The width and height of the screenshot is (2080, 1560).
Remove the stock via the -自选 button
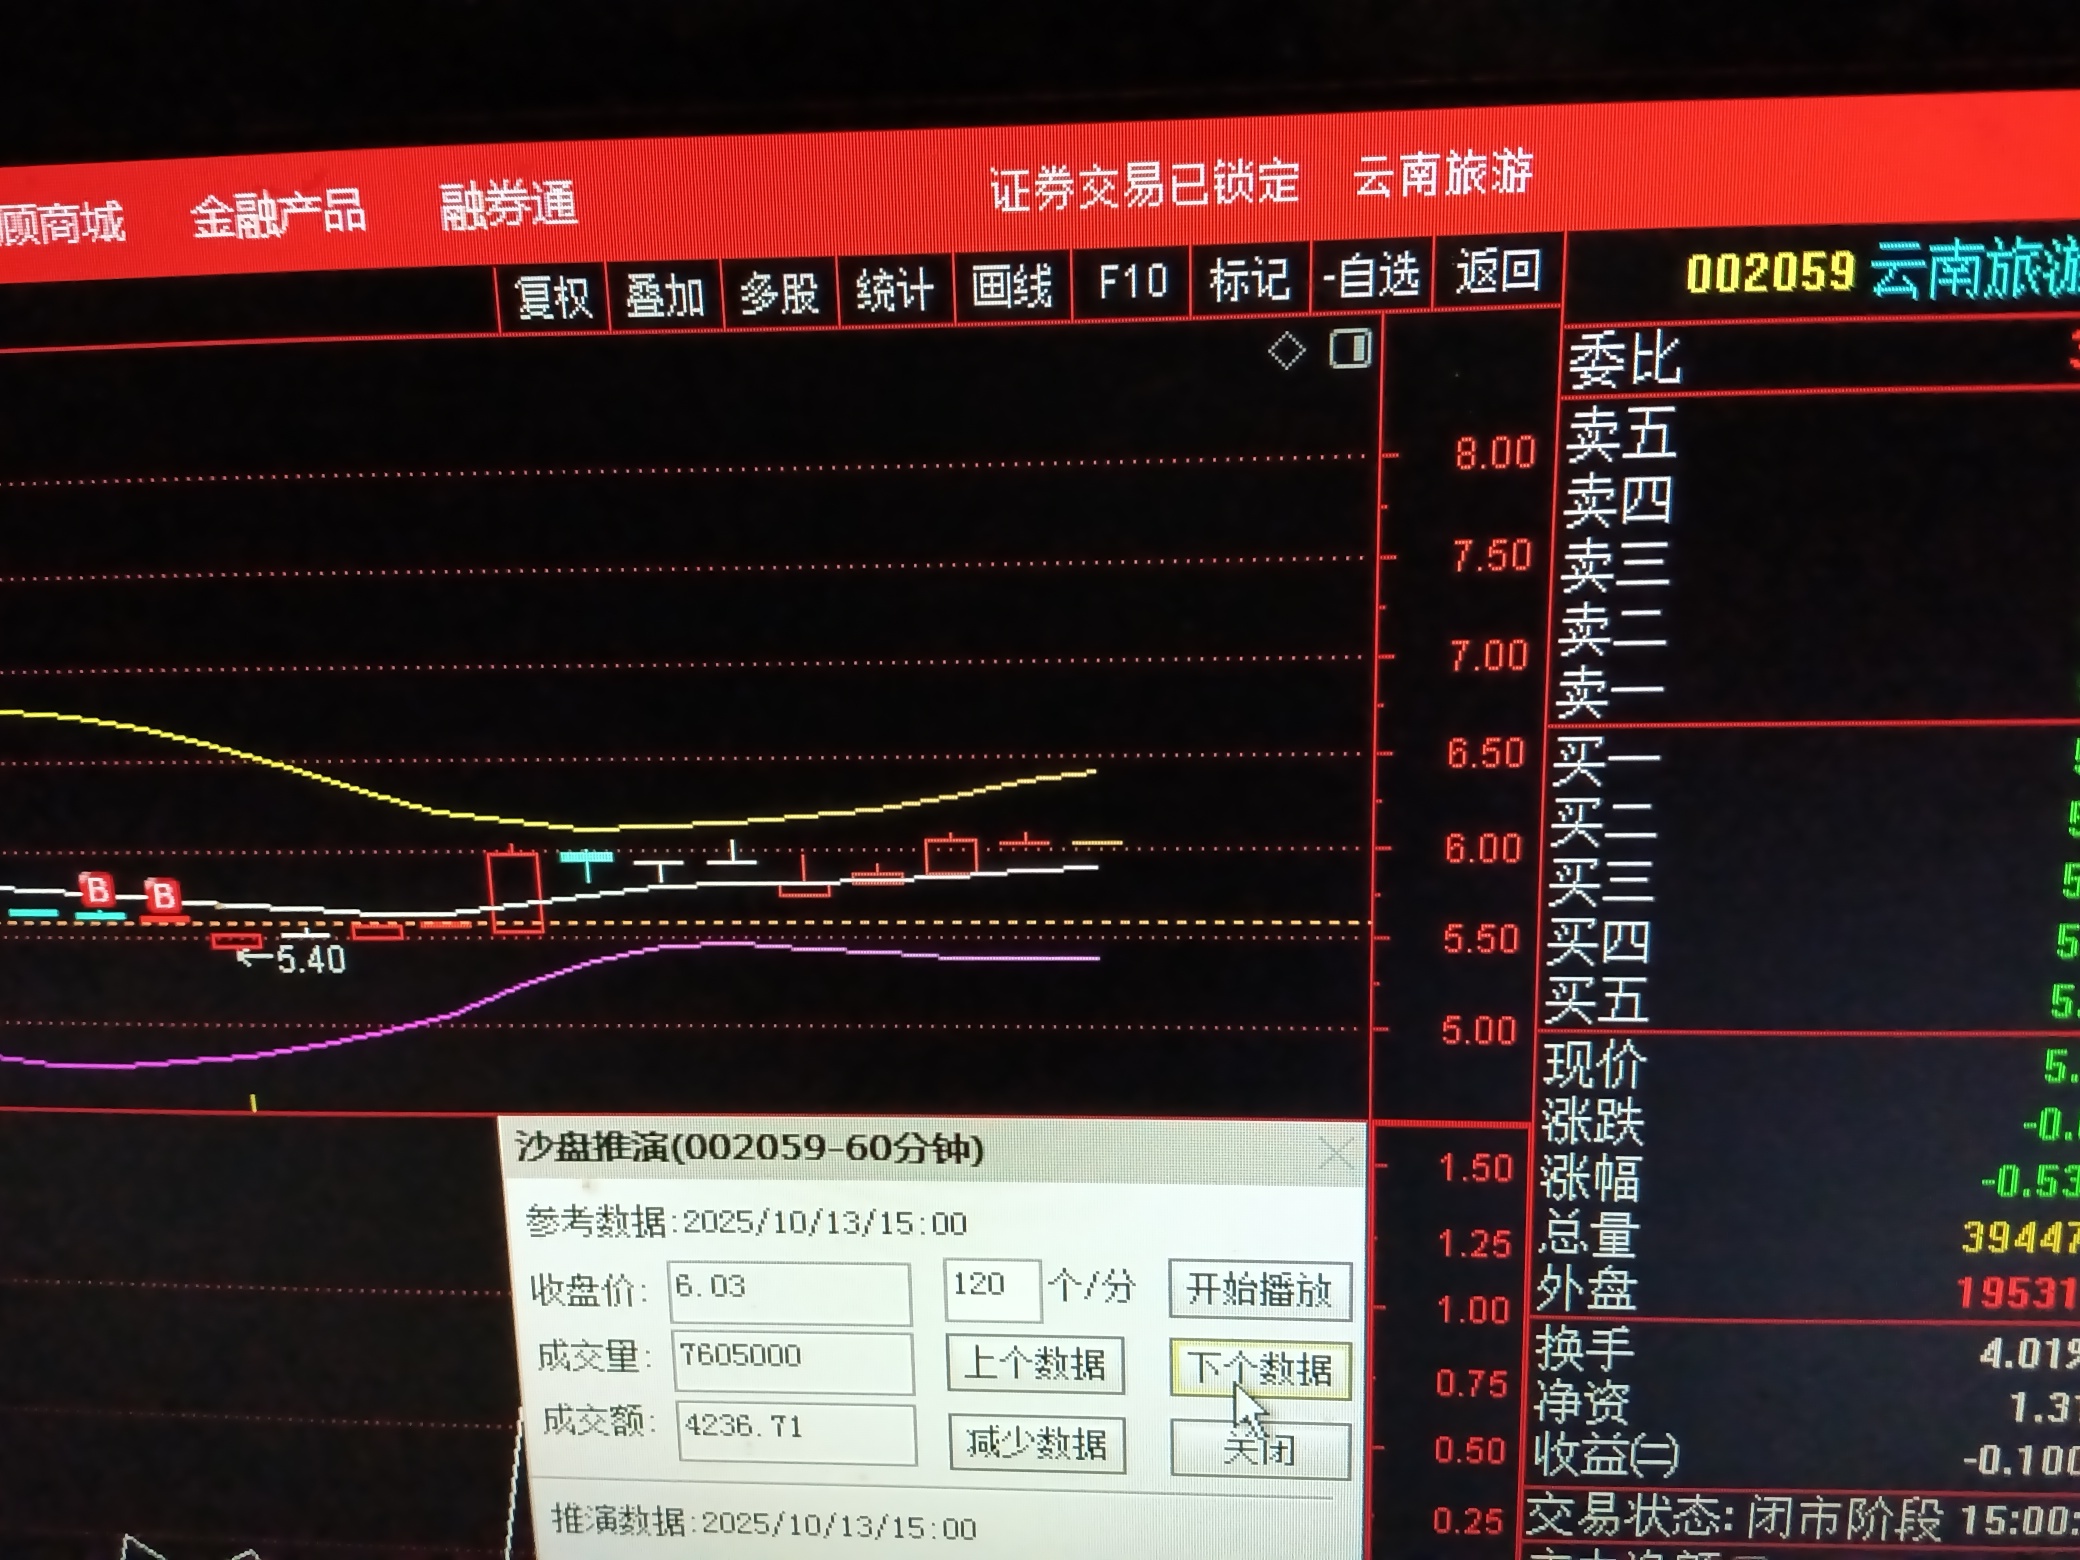pyautogui.click(x=1370, y=275)
